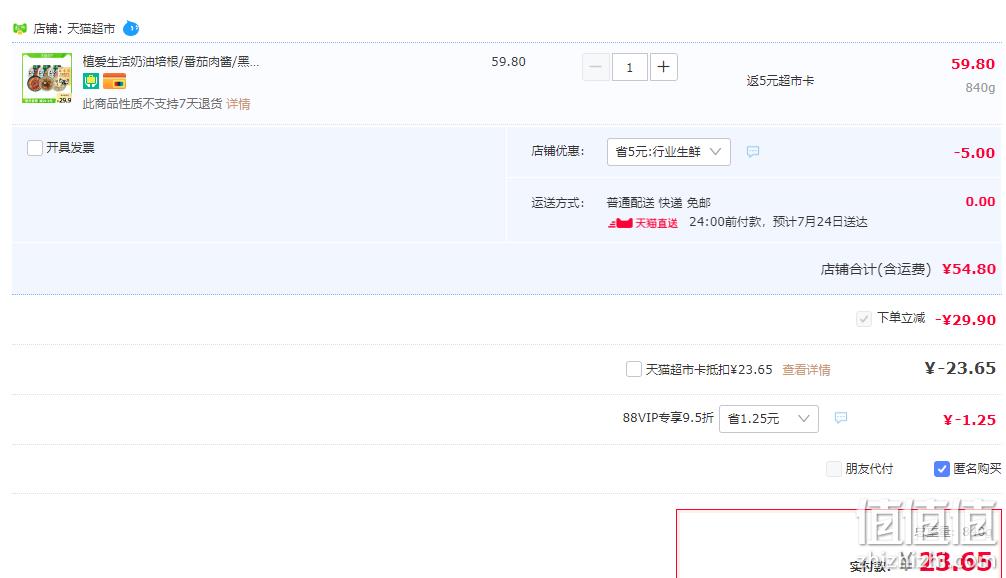Viewport: 1006px width, 578px height.
Task: Tick the 朋友代付 checkbox
Action: click(x=833, y=469)
